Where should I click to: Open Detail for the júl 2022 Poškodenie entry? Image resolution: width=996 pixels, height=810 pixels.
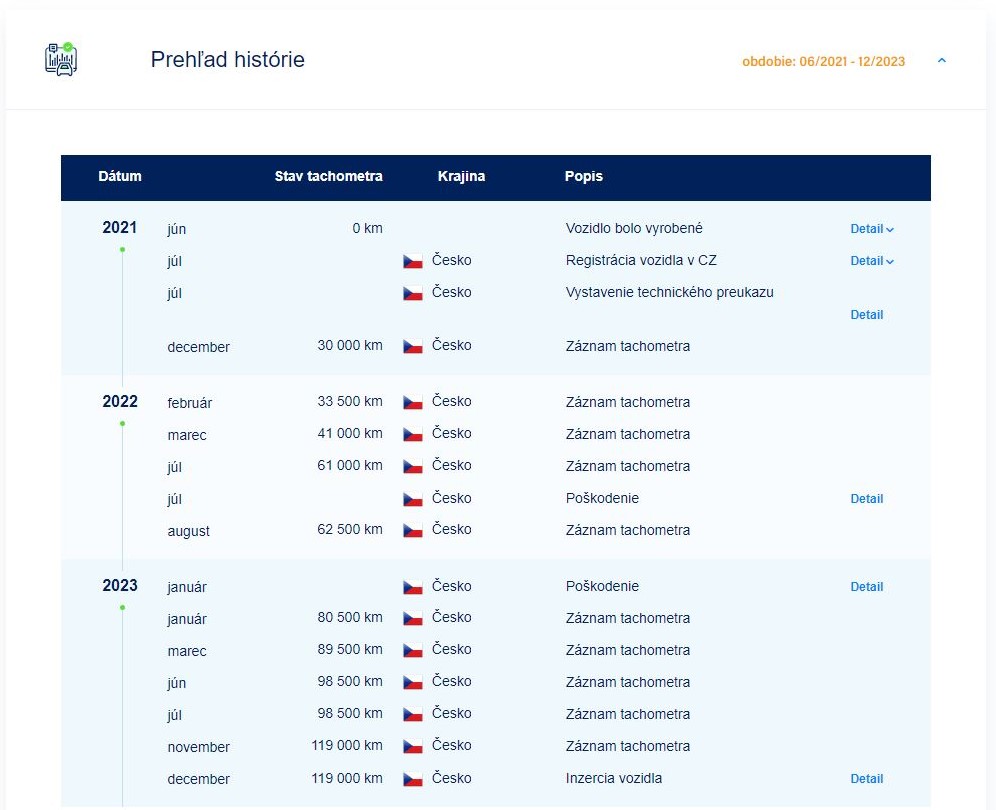coord(867,499)
